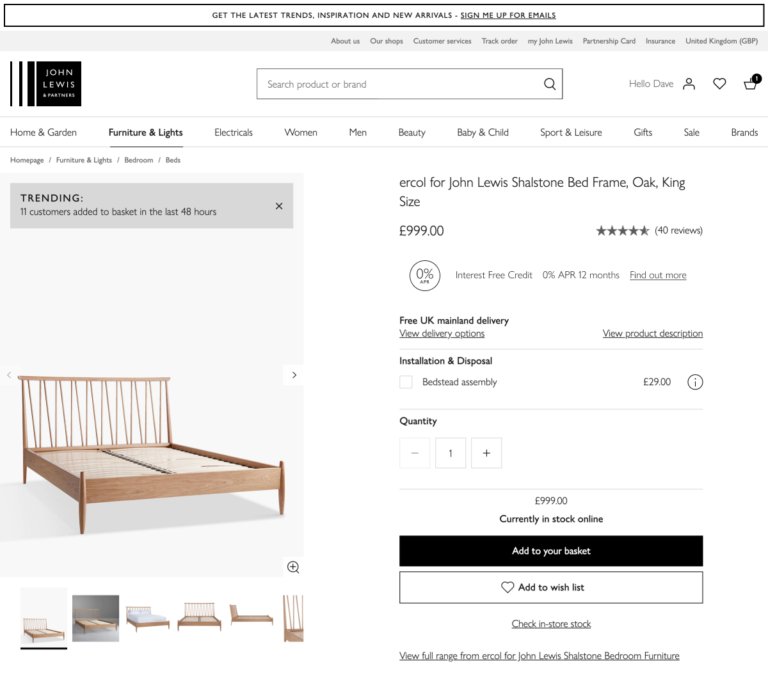Open the Electricals menu

[233, 132]
